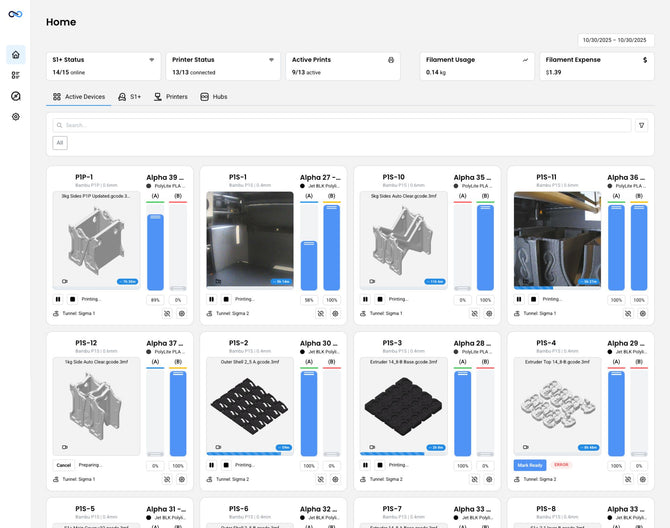The image size is (670, 528).
Task: Click the compass icon in sidebar
Action: click(x=15, y=96)
